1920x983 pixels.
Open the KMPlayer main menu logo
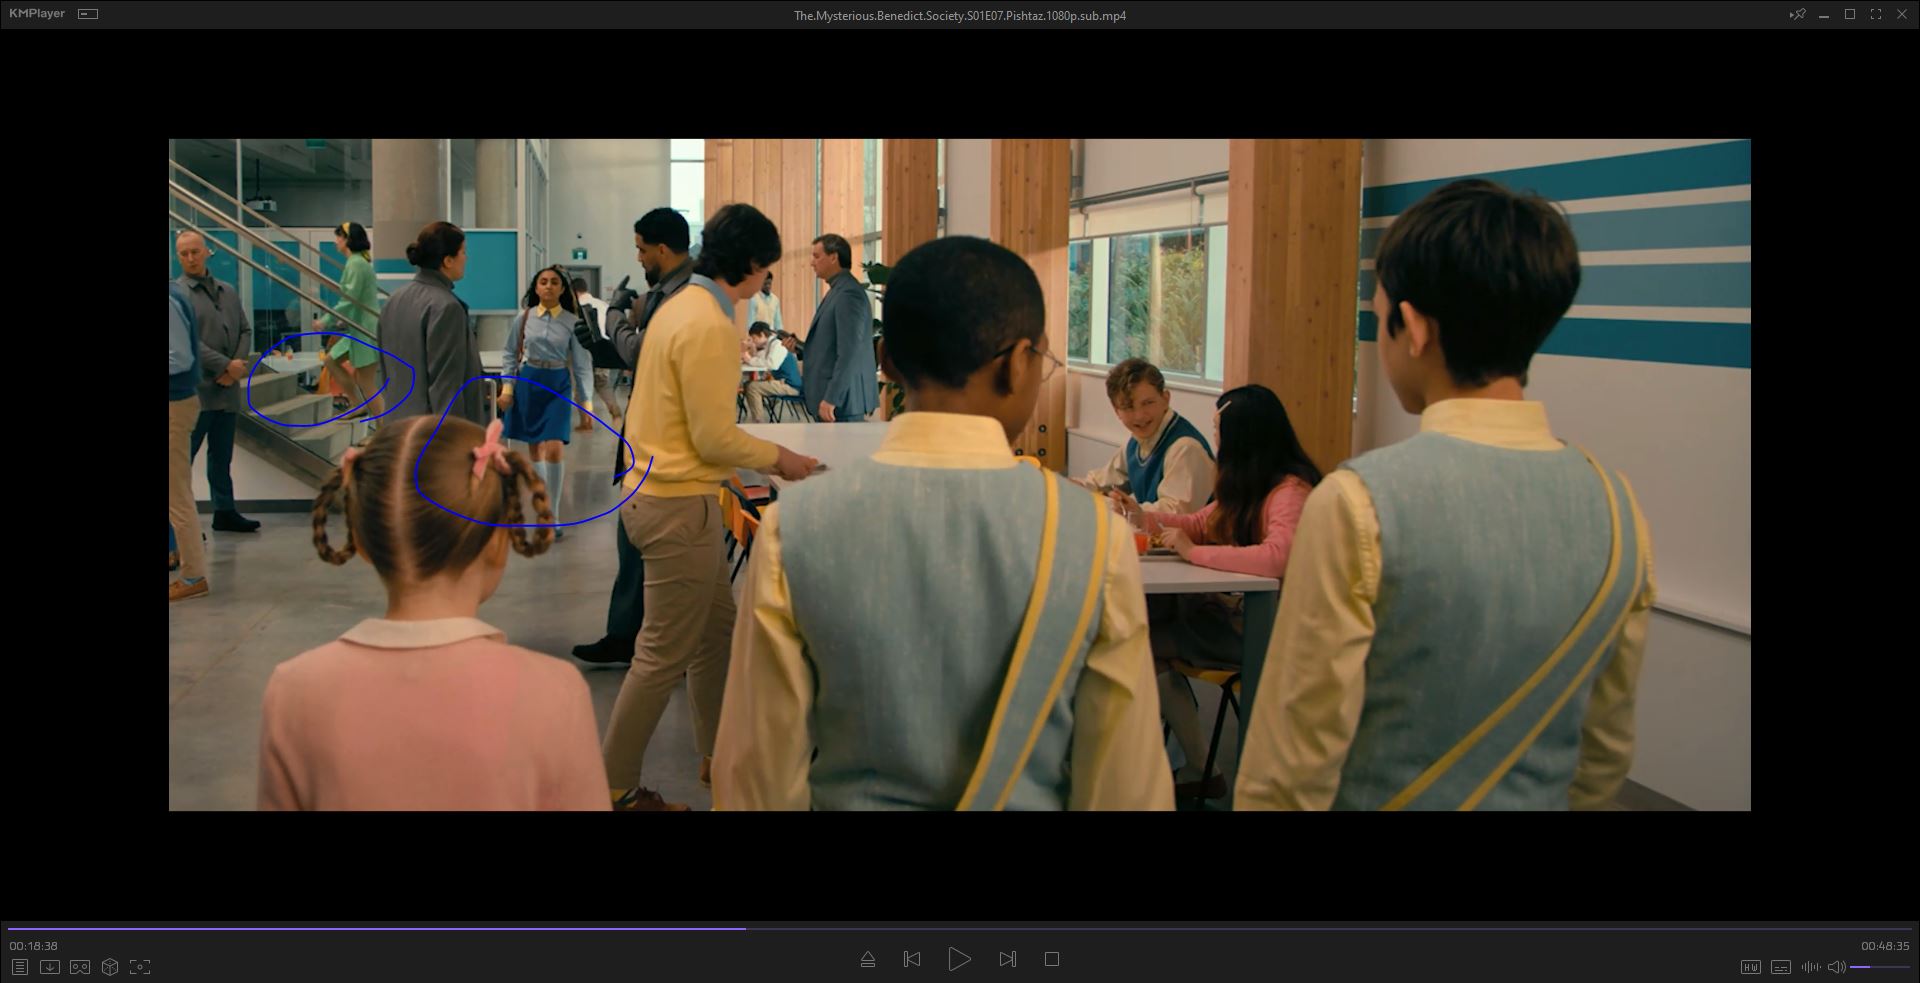pyautogui.click(x=37, y=14)
